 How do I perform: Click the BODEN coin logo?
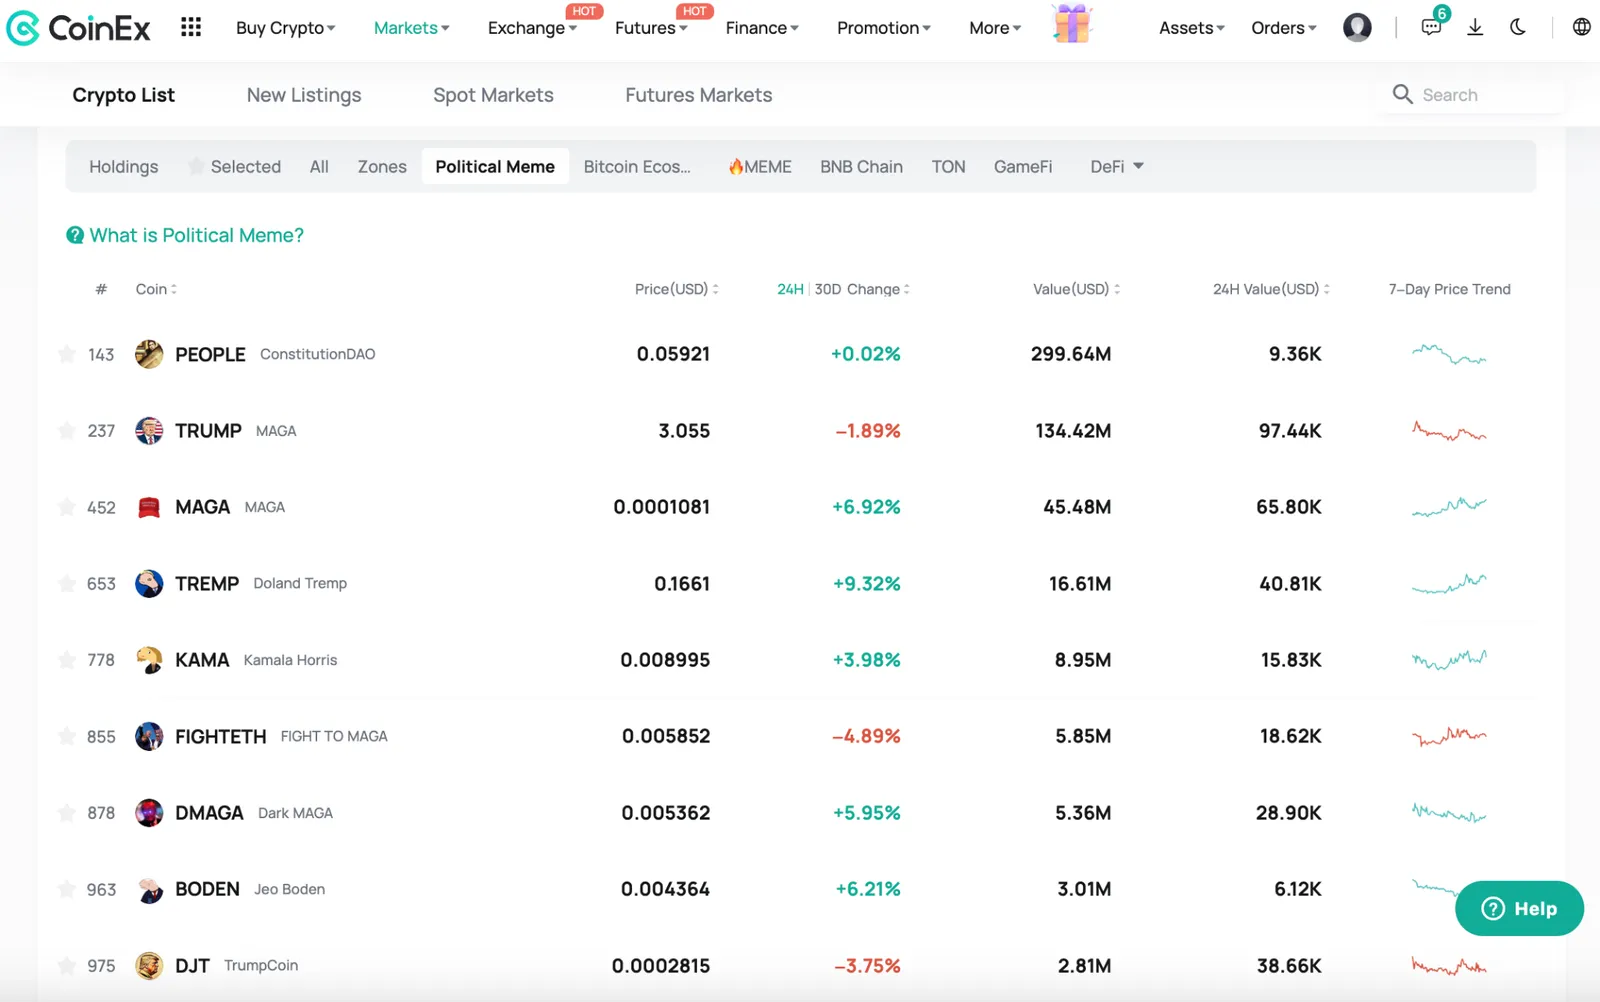coord(149,890)
